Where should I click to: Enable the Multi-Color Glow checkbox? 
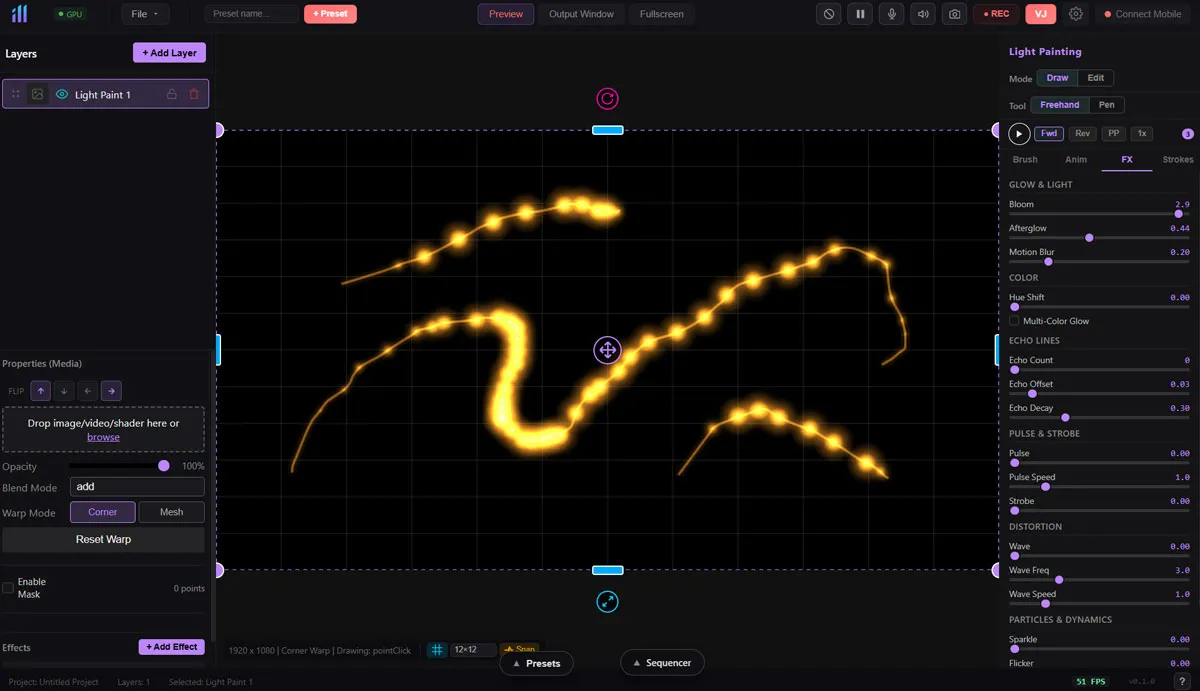(1014, 321)
